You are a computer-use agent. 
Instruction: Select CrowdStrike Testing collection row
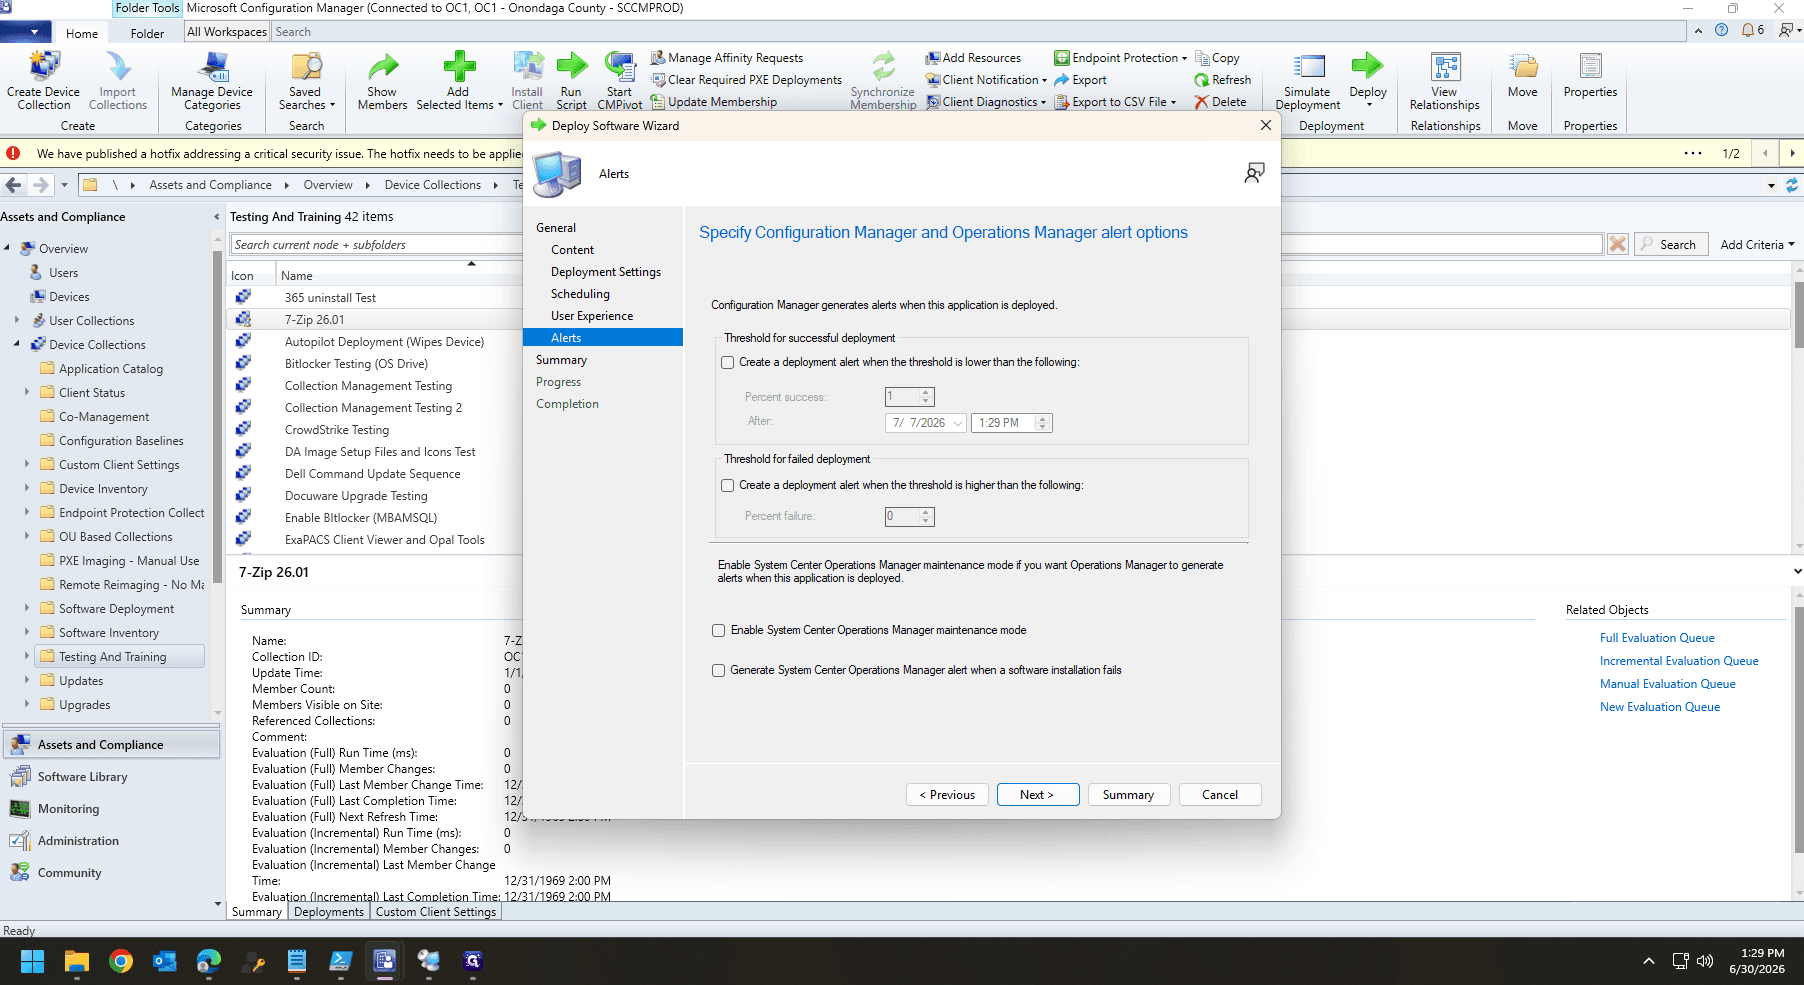(x=337, y=430)
